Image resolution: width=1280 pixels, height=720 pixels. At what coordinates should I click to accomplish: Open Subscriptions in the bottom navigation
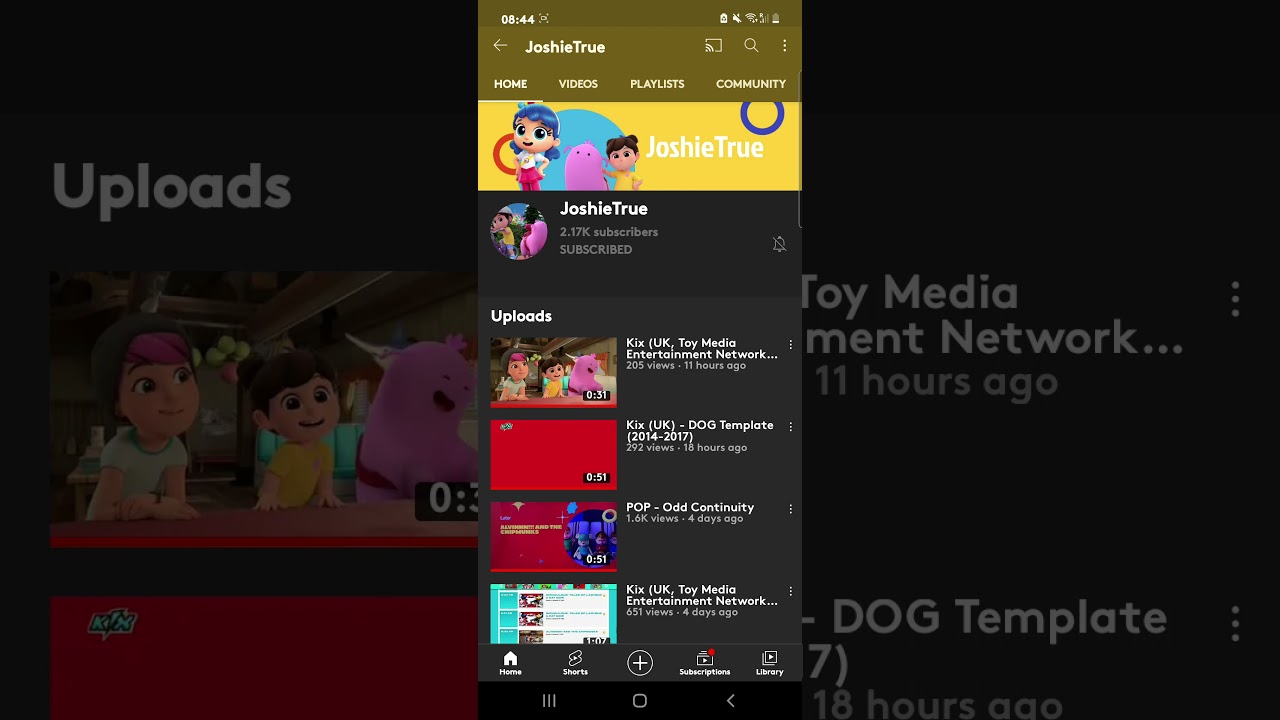point(705,663)
